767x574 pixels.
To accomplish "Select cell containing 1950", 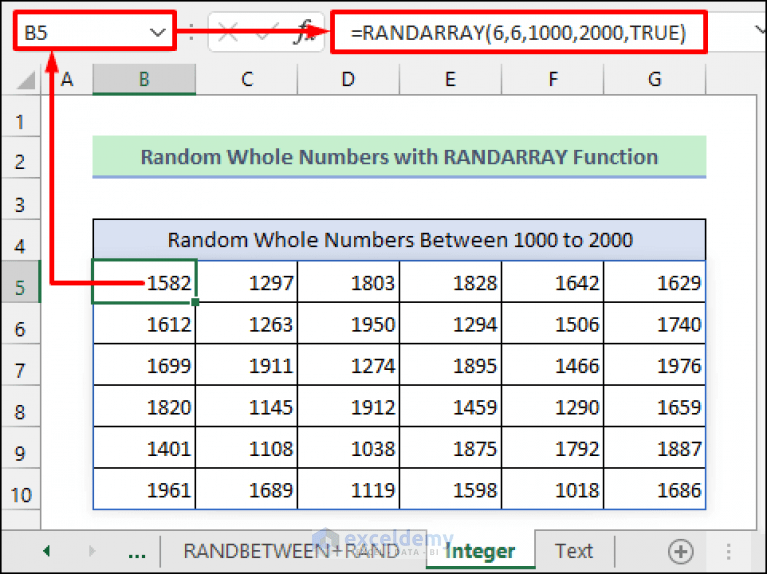I will (348, 323).
